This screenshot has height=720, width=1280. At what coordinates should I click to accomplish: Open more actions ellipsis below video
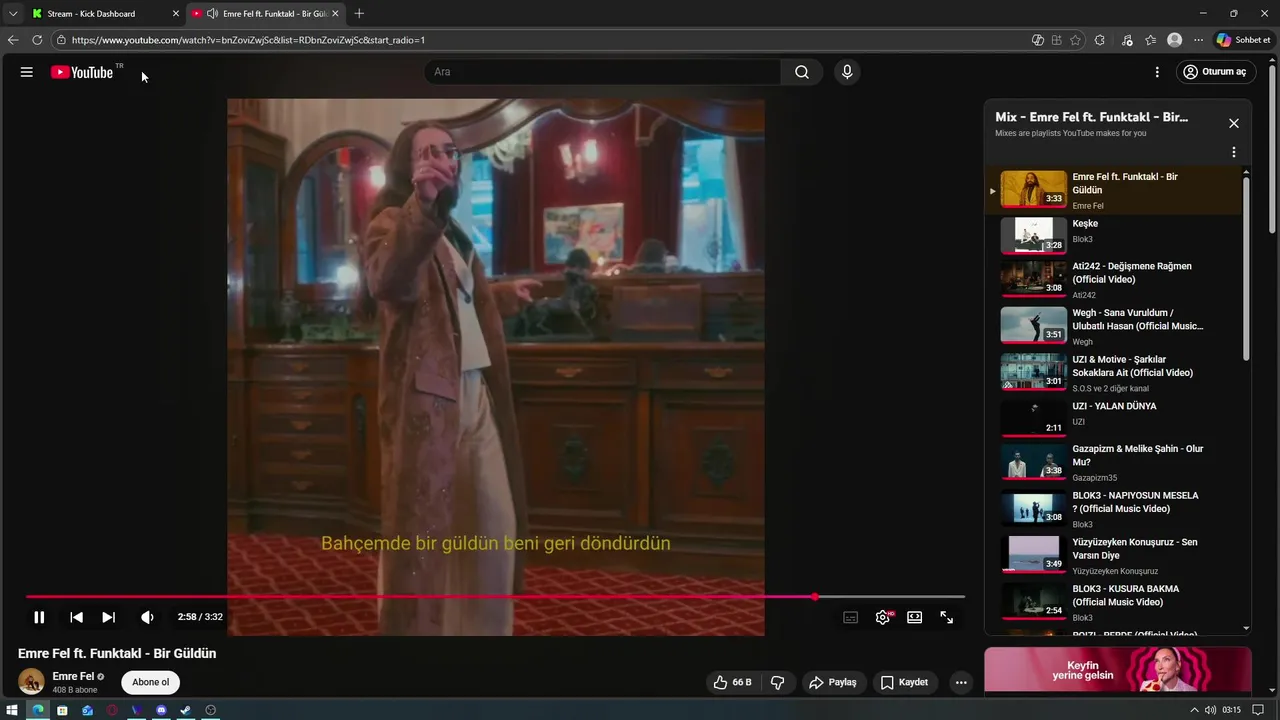tap(961, 682)
